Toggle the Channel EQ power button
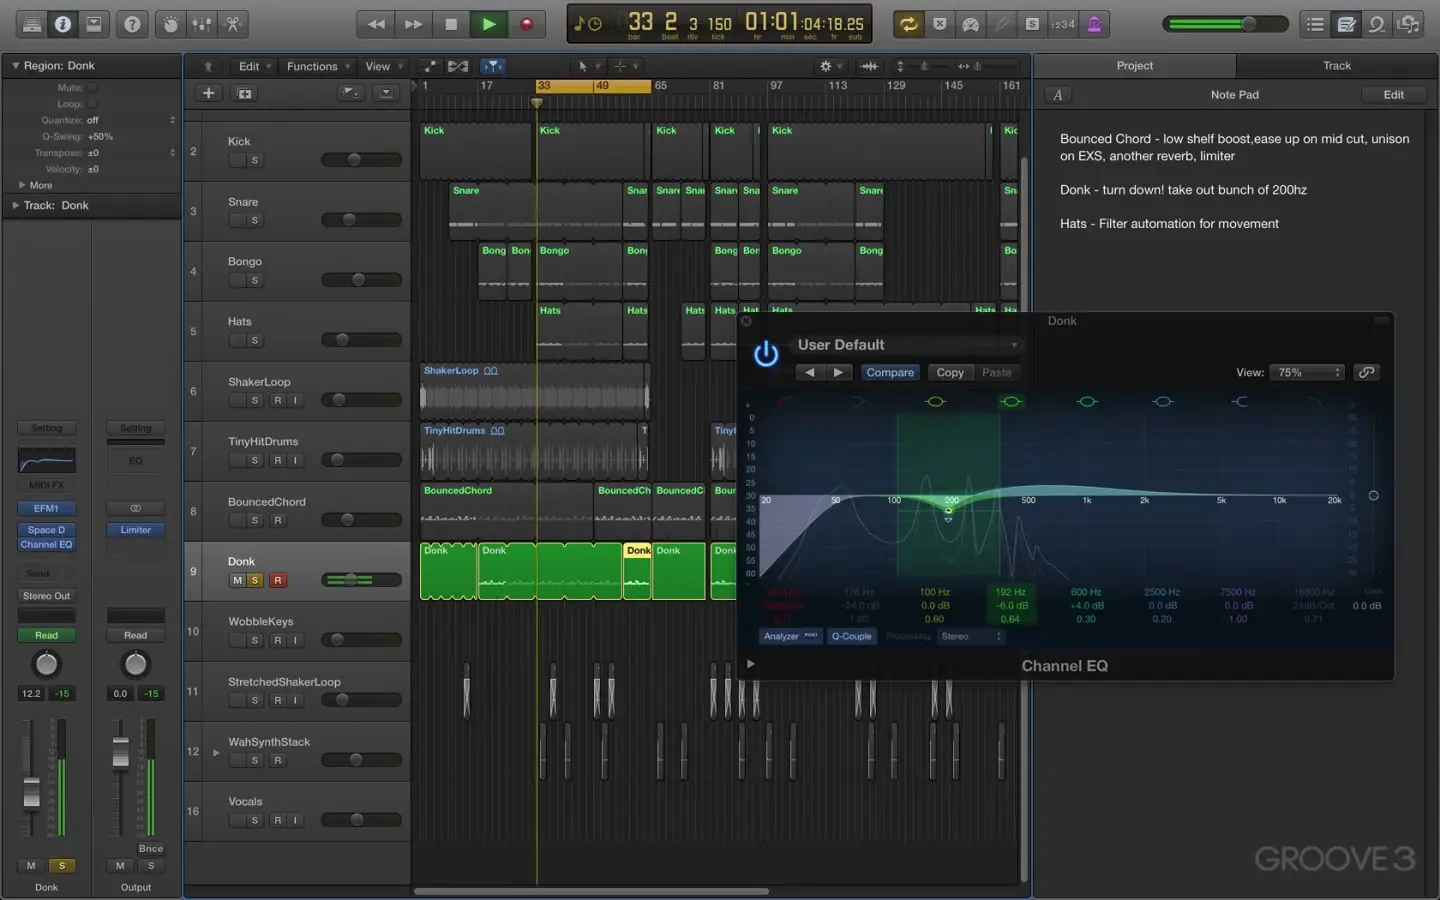1440x900 pixels. tap(766, 354)
